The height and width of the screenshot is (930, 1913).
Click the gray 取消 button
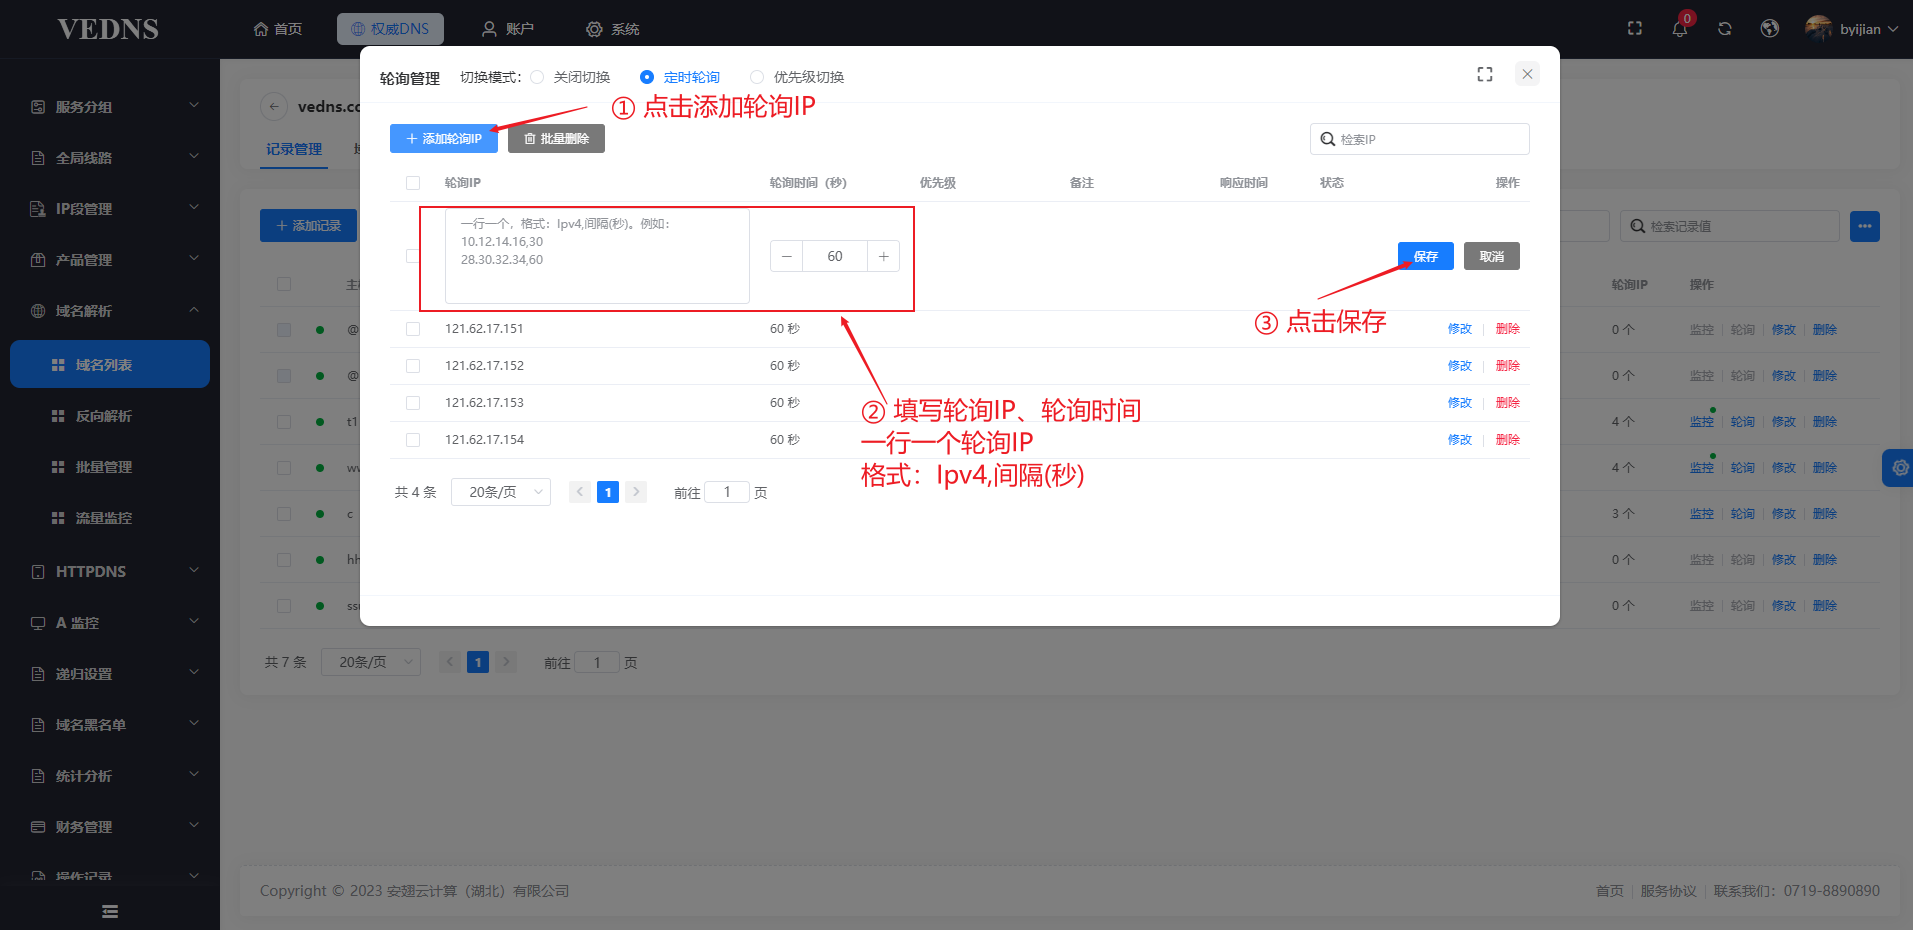(x=1492, y=256)
